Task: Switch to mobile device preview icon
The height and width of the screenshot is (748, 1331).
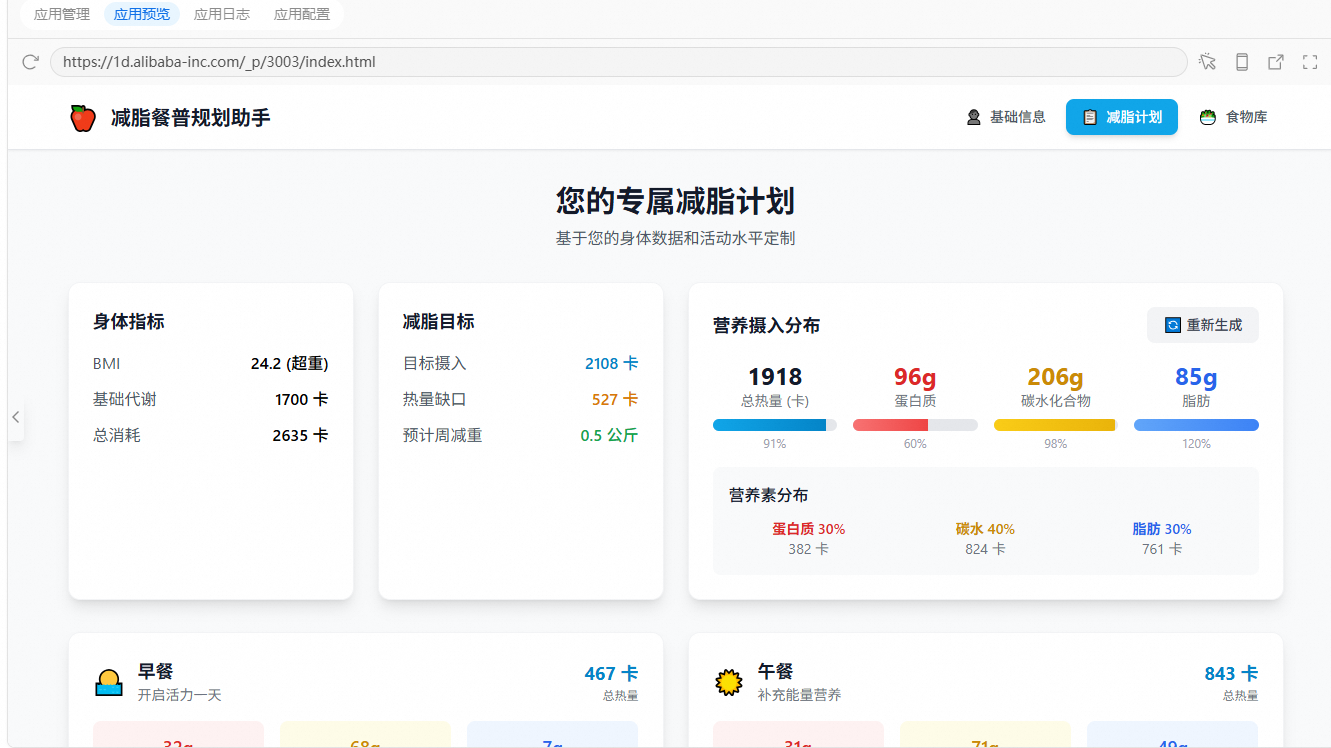Action: click(x=1242, y=62)
